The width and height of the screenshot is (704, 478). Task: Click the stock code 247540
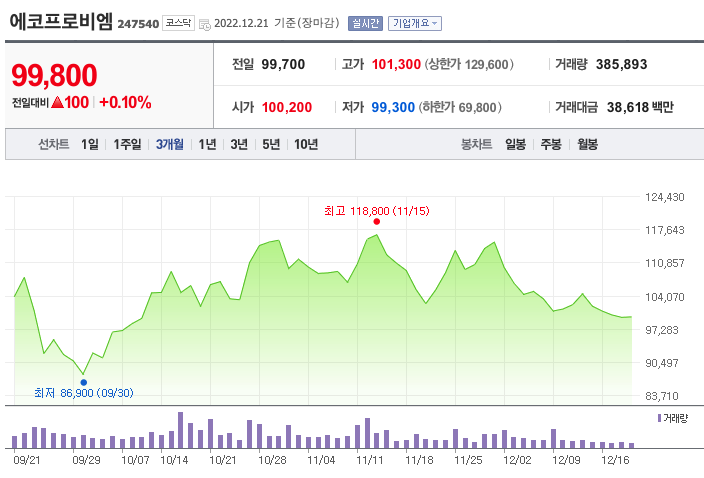click(138, 24)
